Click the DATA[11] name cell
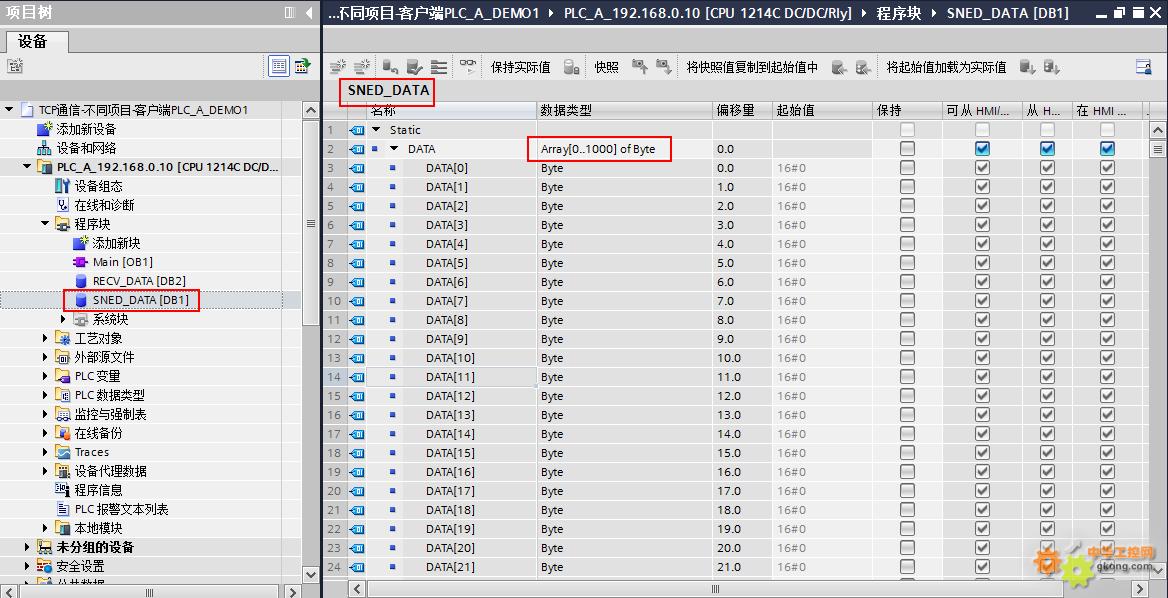 click(x=451, y=377)
